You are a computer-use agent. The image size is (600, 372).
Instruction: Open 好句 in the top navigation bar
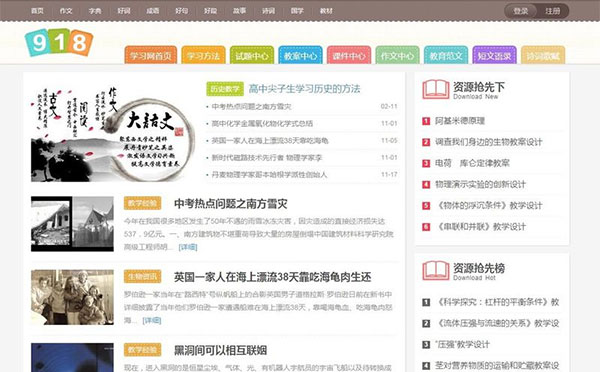tap(181, 11)
